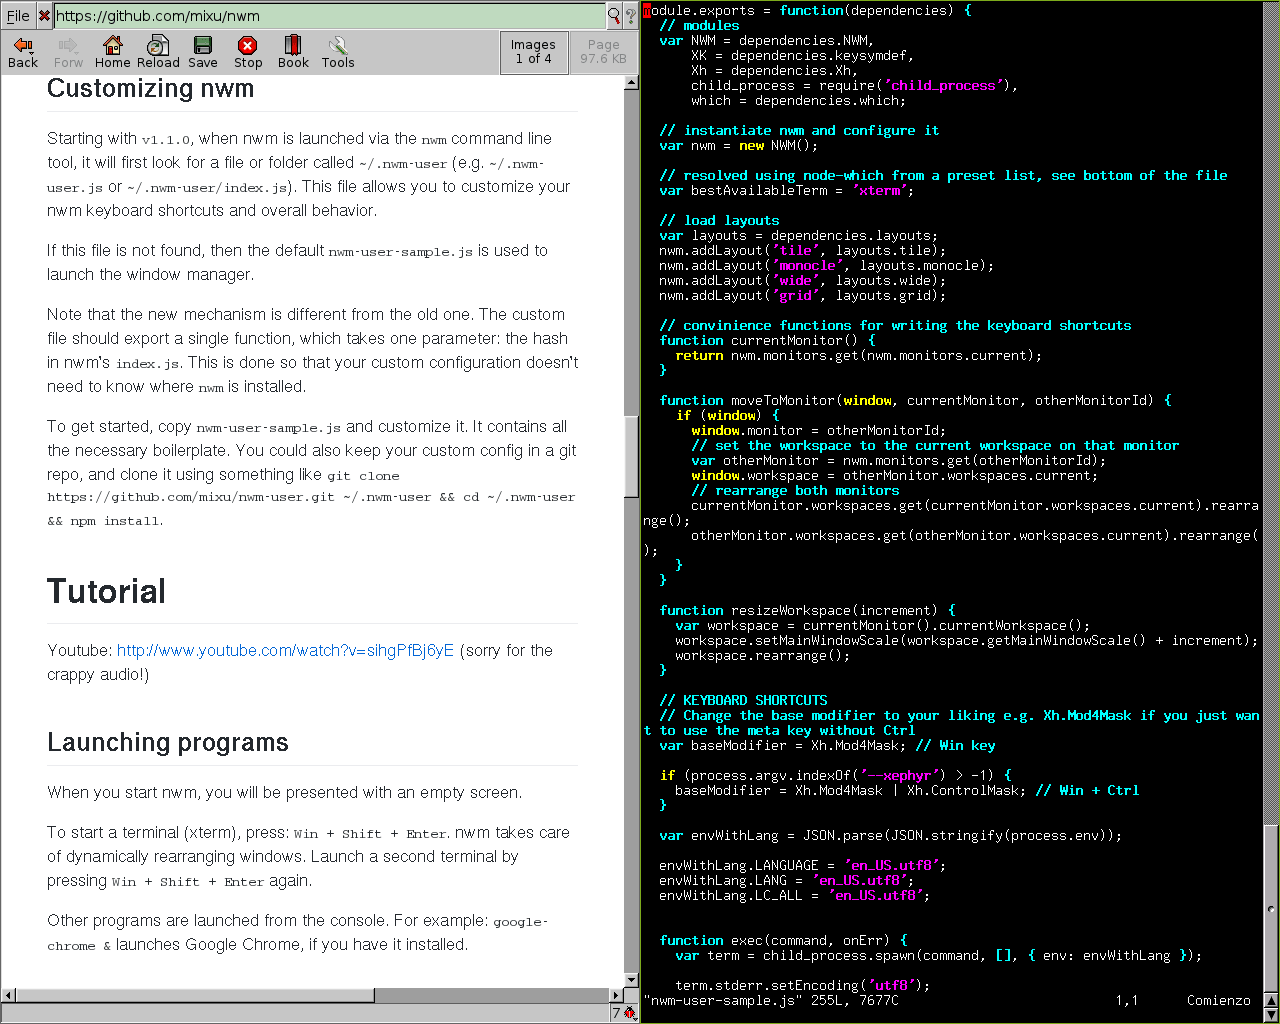
Task: Click the 'Tutorial' heading
Action: (x=106, y=591)
